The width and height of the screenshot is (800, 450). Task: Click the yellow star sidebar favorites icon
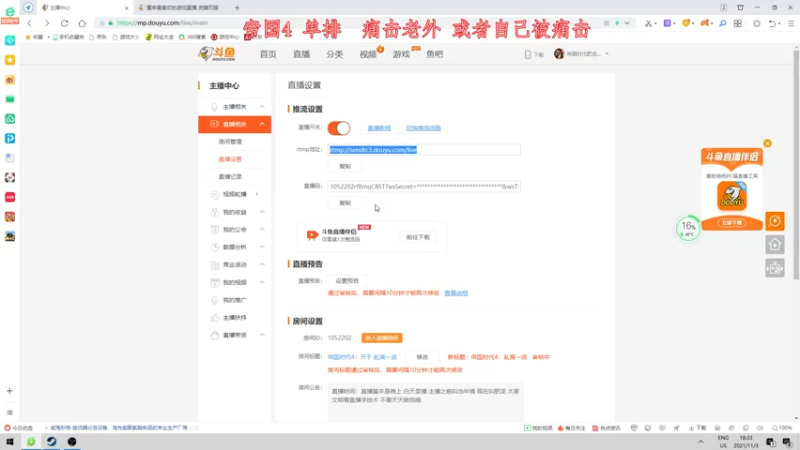tap(10, 60)
